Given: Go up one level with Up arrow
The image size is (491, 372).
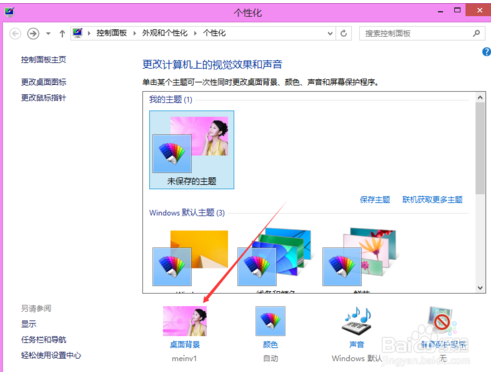Looking at the screenshot, I should point(62,33).
